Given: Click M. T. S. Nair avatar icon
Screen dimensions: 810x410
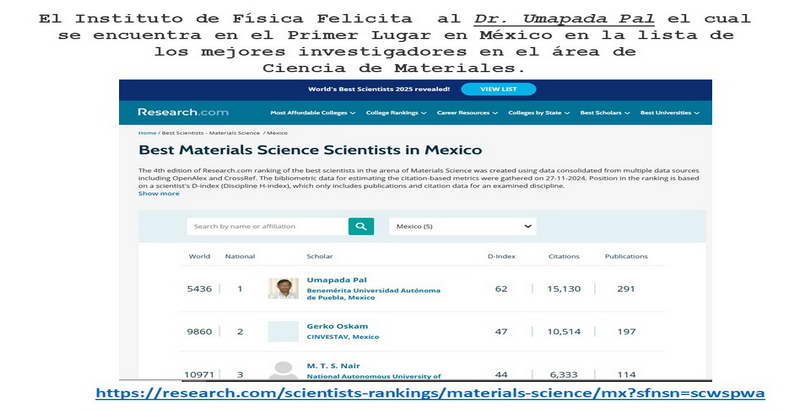Looking at the screenshot, I should pyautogui.click(x=283, y=371).
